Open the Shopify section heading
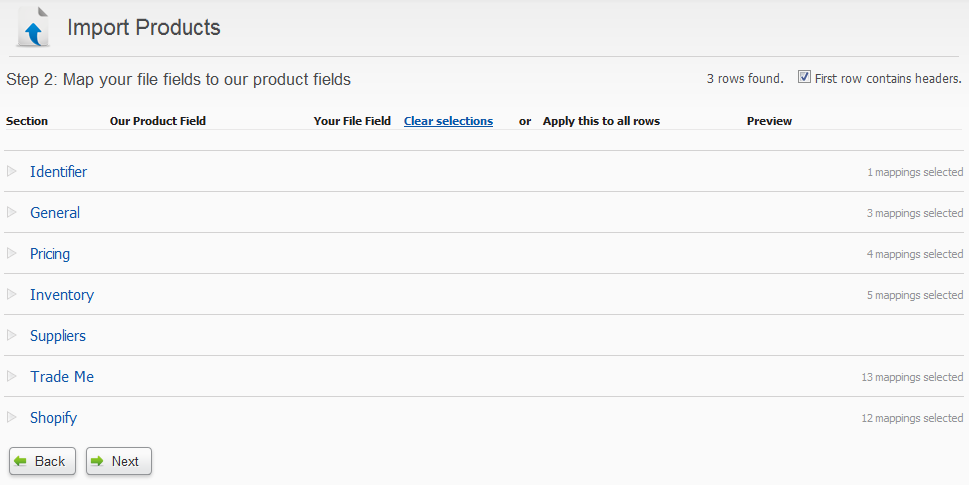Image resolution: width=969 pixels, height=485 pixels. tap(54, 418)
